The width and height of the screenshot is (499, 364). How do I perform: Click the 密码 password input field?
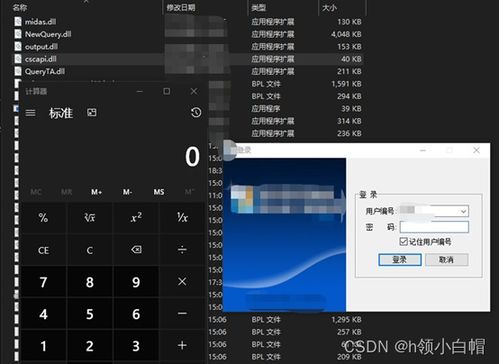(x=434, y=227)
